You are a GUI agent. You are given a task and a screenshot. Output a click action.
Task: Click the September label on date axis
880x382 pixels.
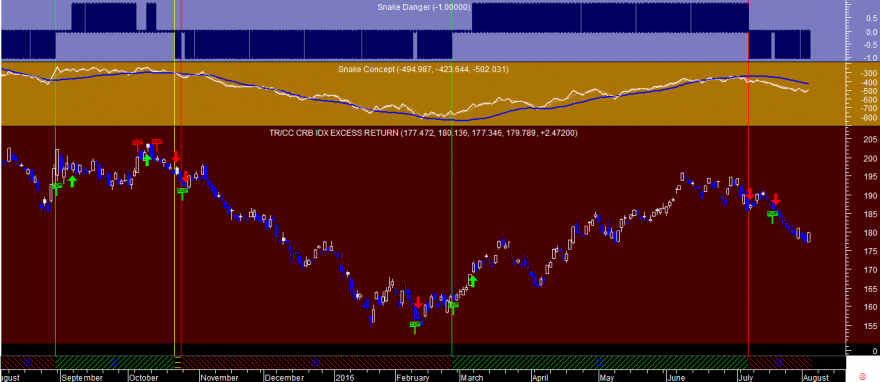pos(82,378)
